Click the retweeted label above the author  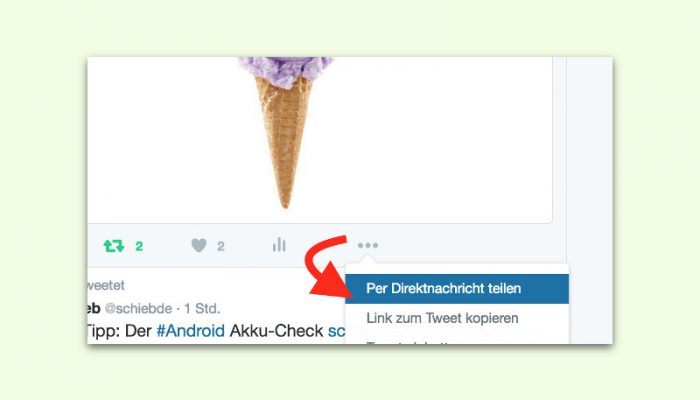pos(106,285)
